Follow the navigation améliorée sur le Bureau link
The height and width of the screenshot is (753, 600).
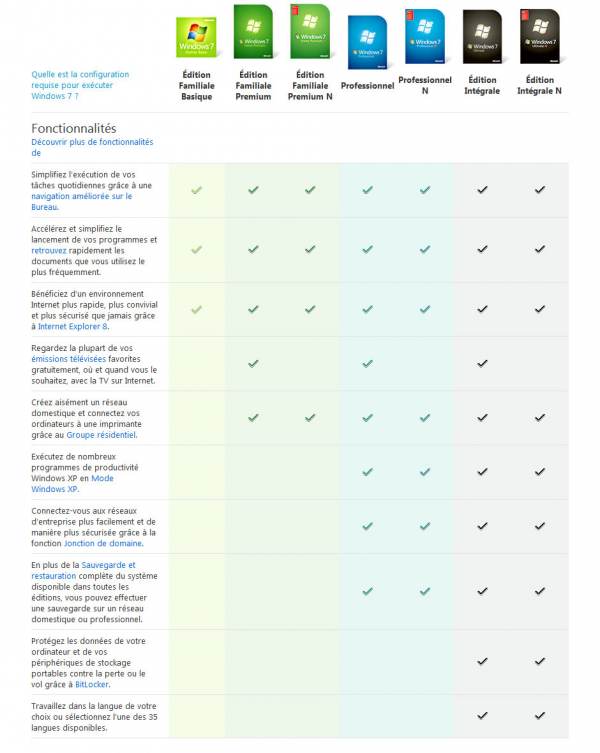point(82,202)
